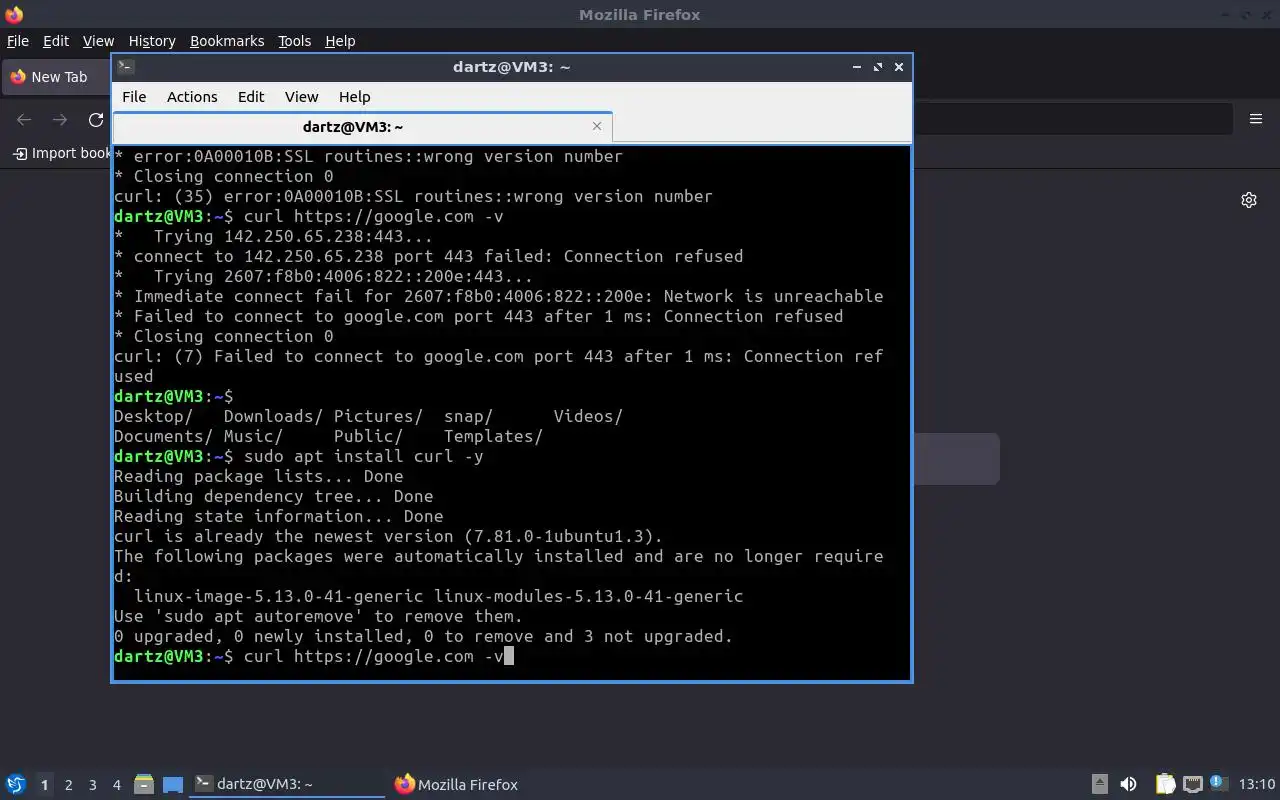The height and width of the screenshot is (800, 1280).
Task: Open new tab personalize gear in Firefox
Action: coord(1249,200)
